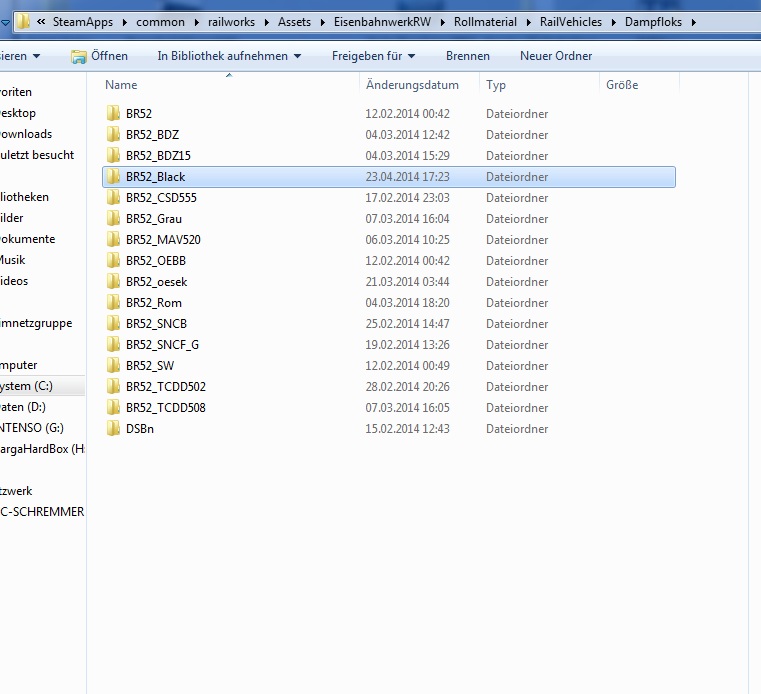Select Musik in navigation pane
The image size is (761, 694).
pyautogui.click(x=13, y=260)
